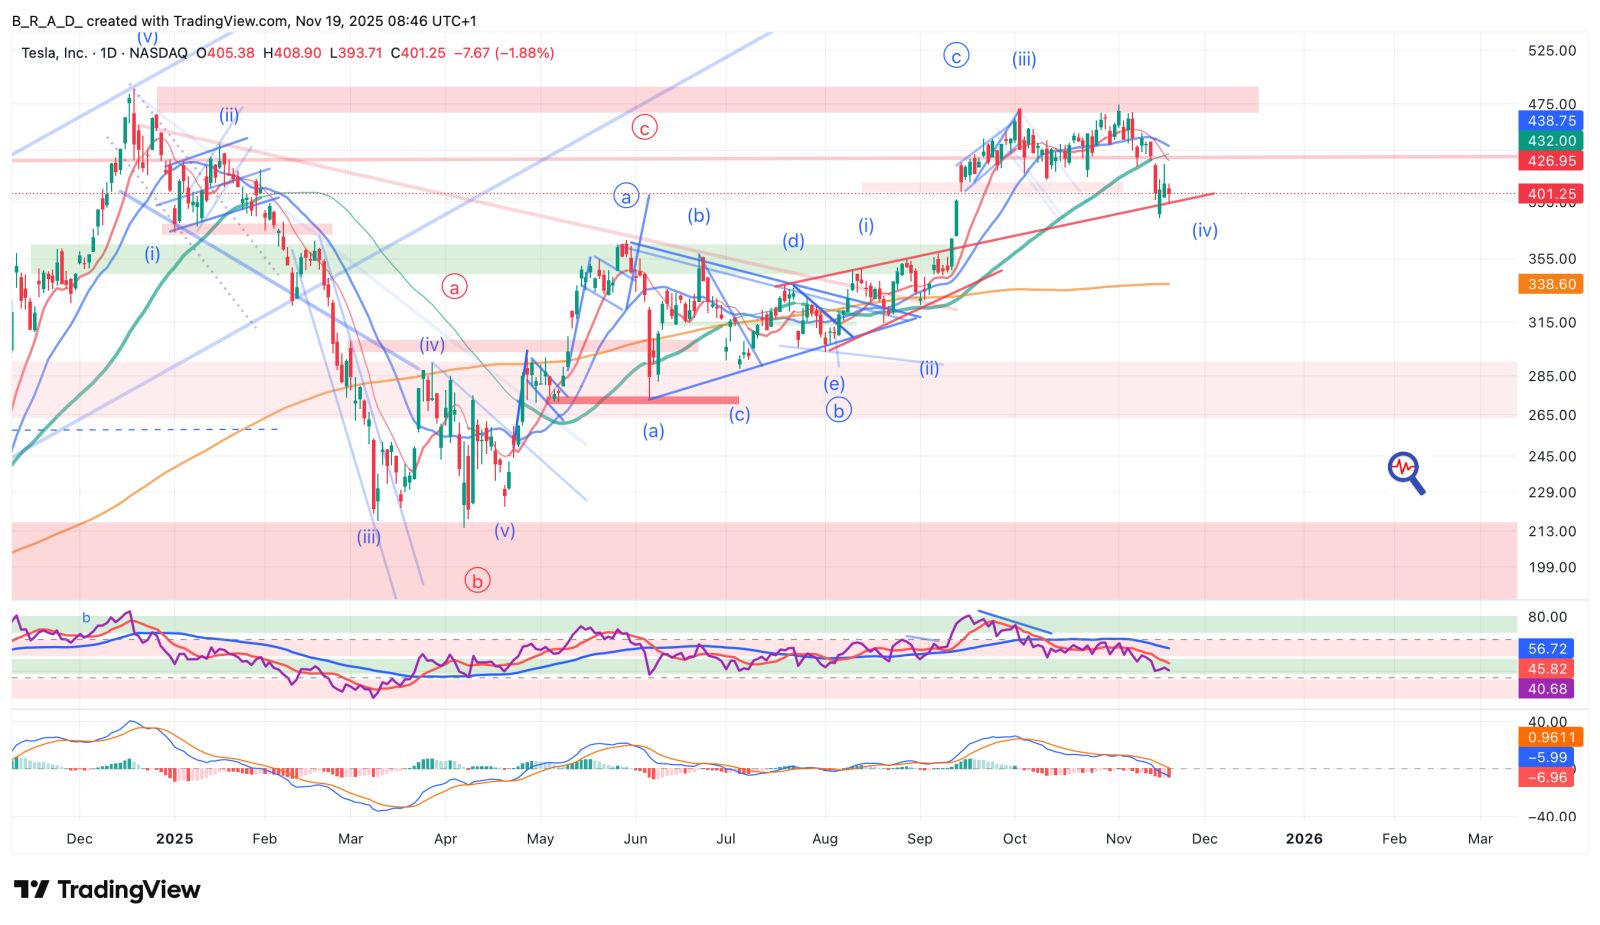Click the bold 2025 label on time axis
The width and height of the screenshot is (1600, 925).
coord(175,839)
